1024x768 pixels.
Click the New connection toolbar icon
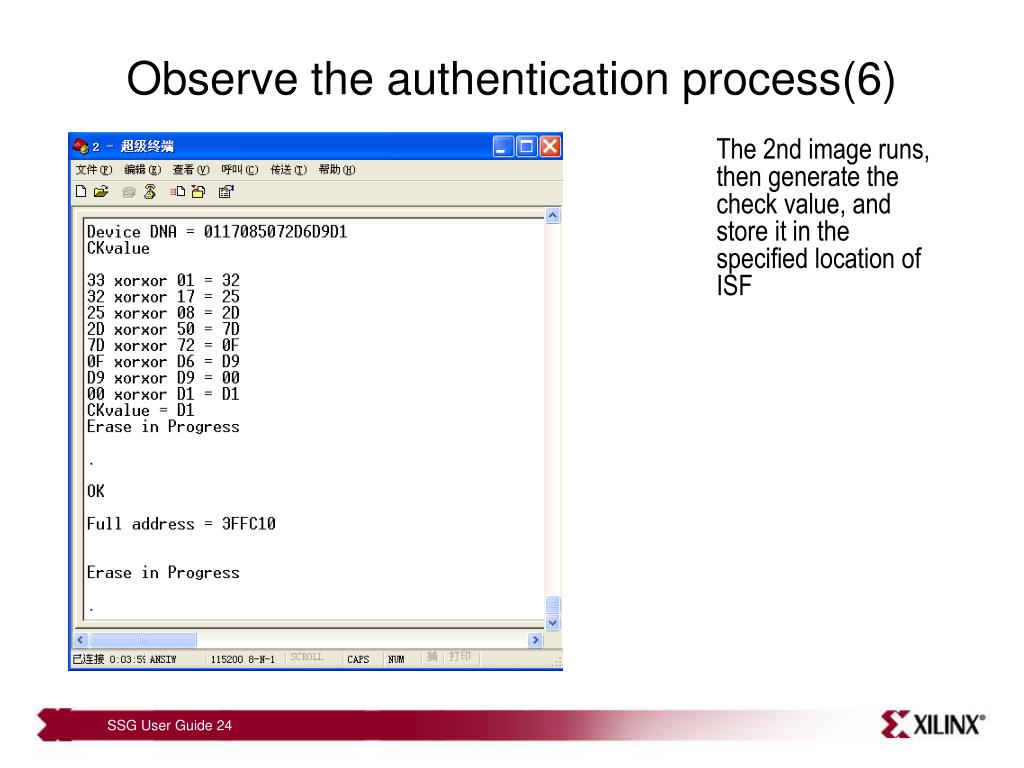click(x=81, y=191)
